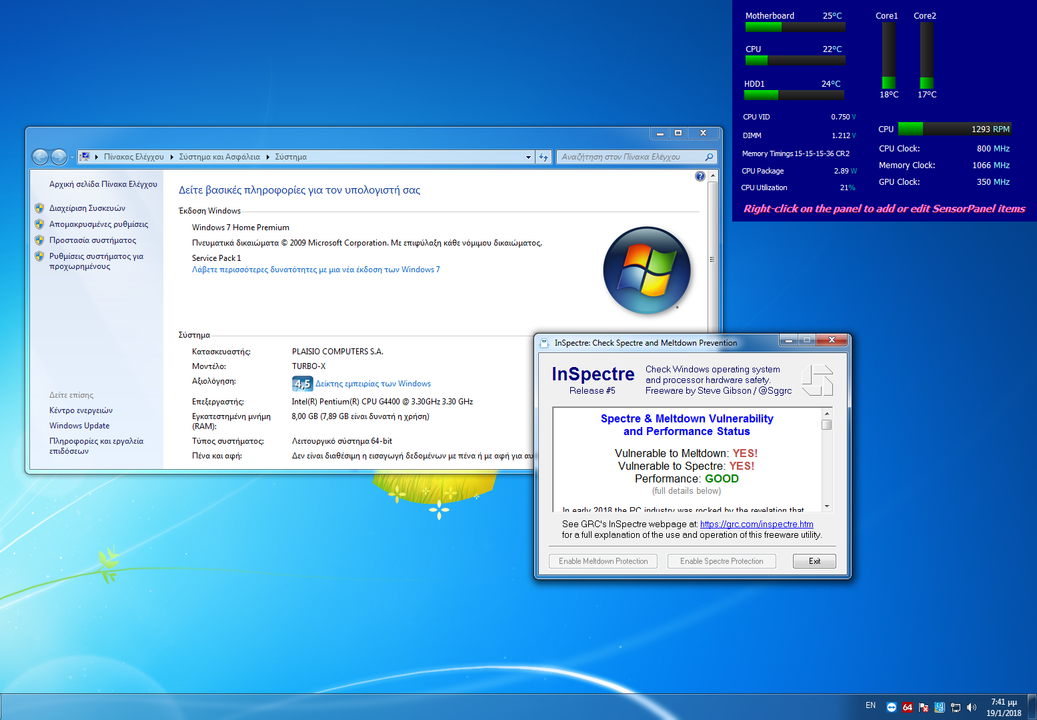
Task: Open the address bar history dropdown
Action: pyautogui.click(x=528, y=157)
